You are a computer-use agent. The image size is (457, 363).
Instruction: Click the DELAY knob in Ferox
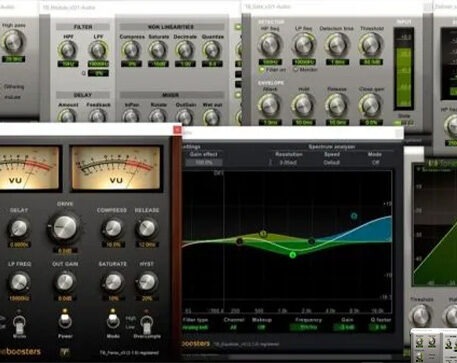click(19, 228)
